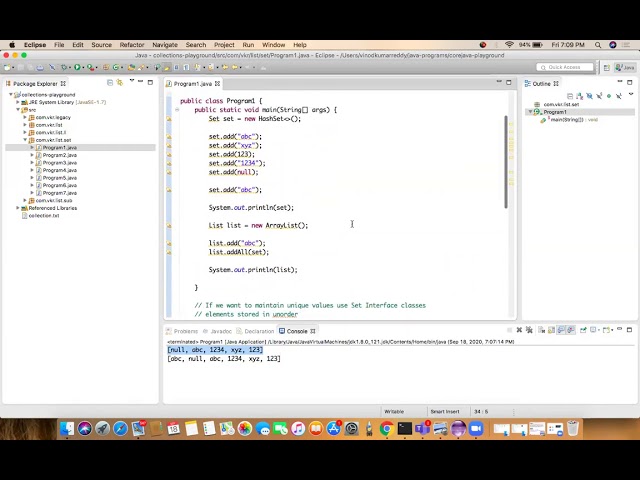Click Remove Launch X in Console
Image resolution: width=640 pixels, height=480 pixels.
[519, 330]
